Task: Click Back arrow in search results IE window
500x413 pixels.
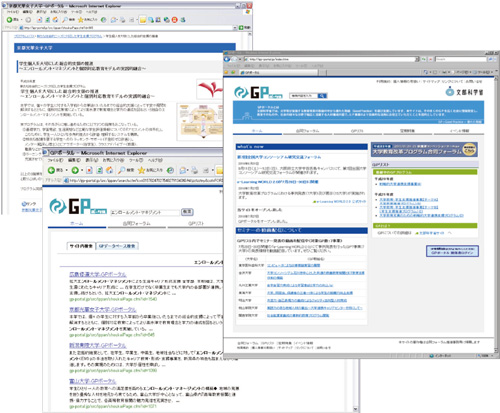Action: point(51,170)
